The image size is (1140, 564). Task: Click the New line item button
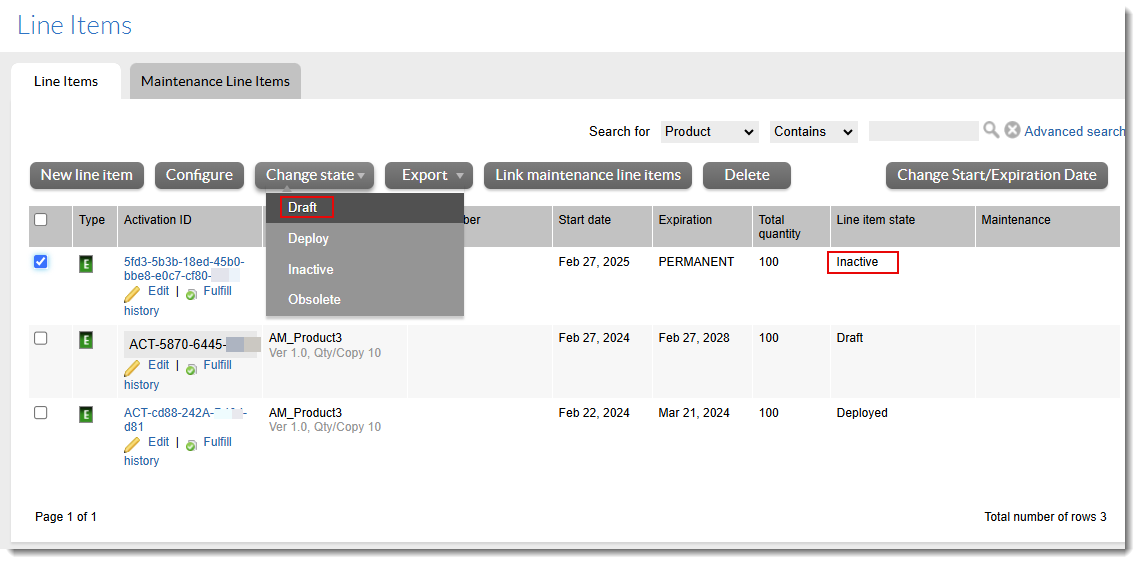[x=87, y=175]
